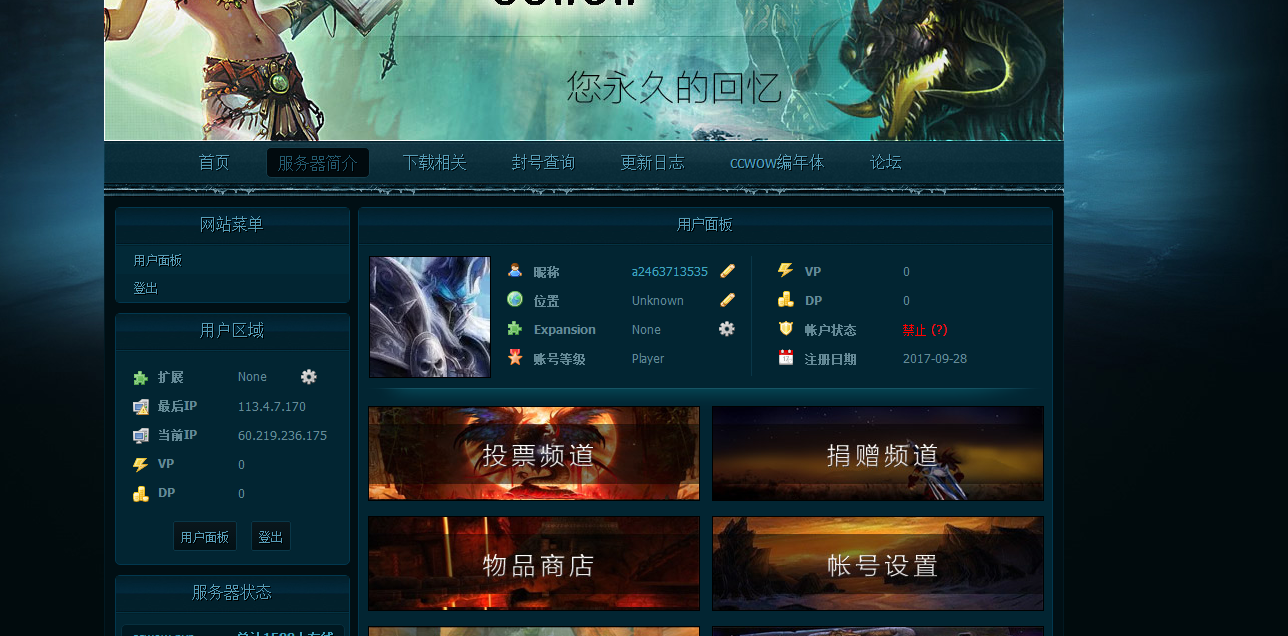Image resolution: width=1288 pixels, height=636 pixels.
Task: Click the warning computer icon beside 最后IP
Action: coord(141,406)
